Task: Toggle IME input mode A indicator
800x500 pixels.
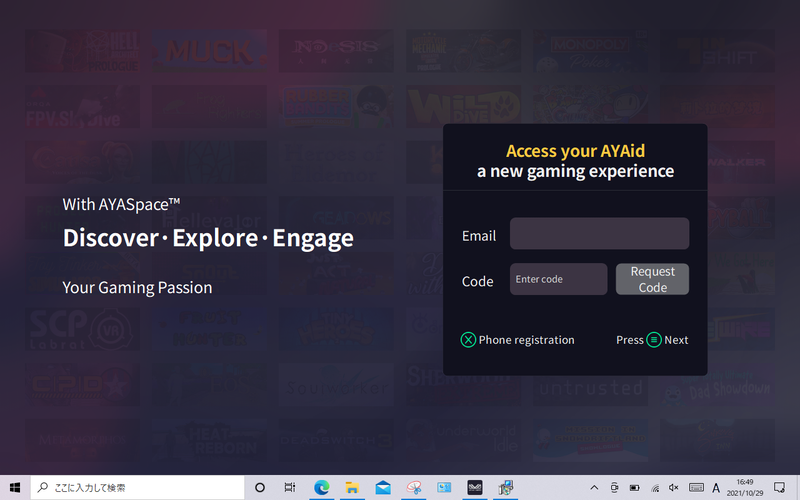Action: [x=716, y=488]
